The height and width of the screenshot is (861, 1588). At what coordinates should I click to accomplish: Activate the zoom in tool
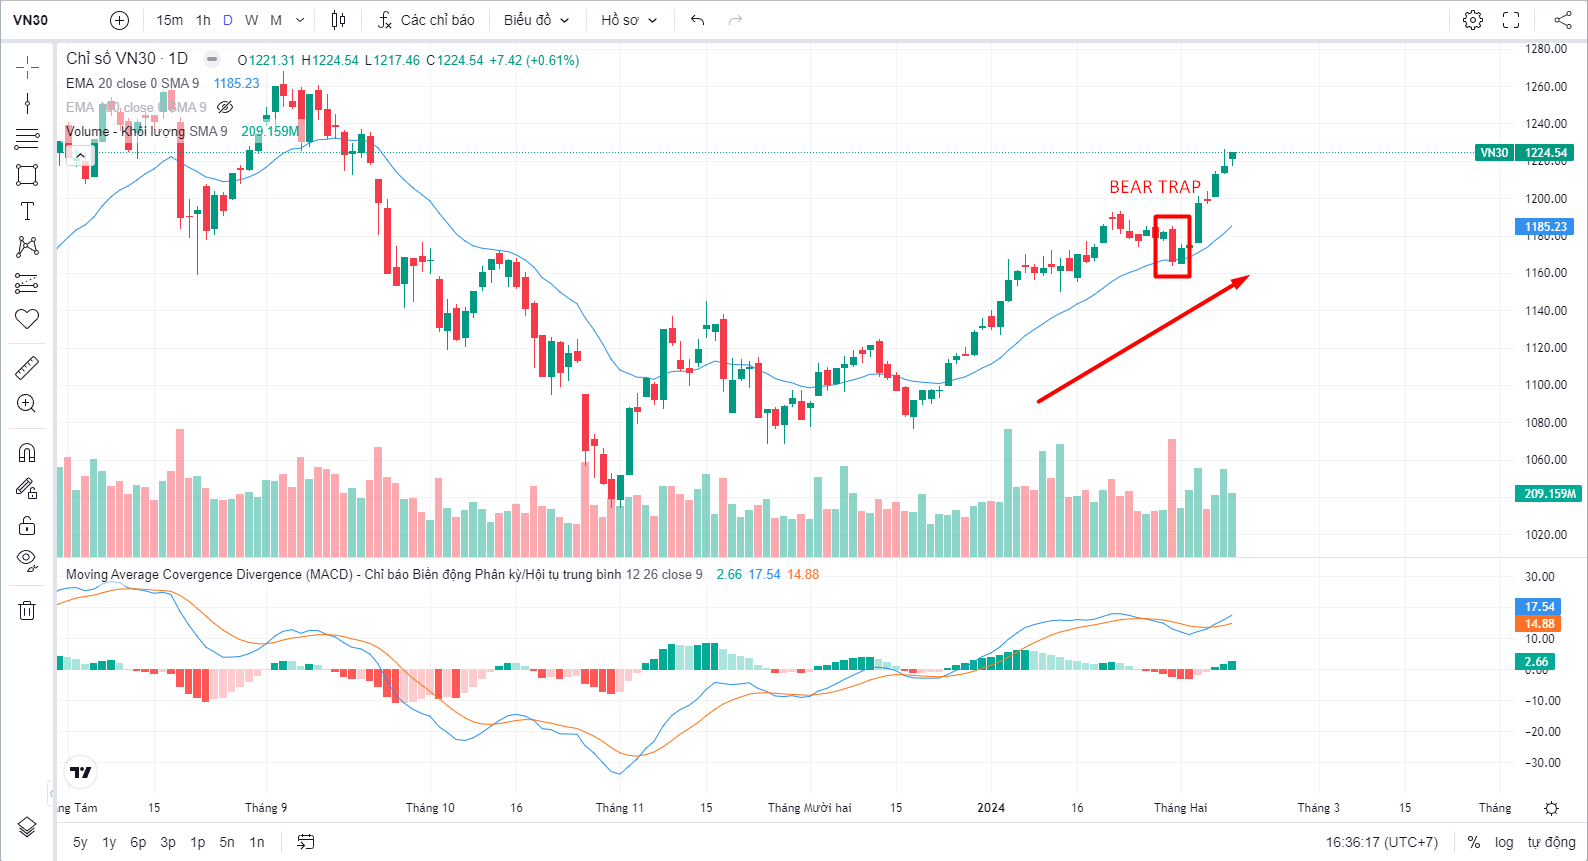pos(27,403)
